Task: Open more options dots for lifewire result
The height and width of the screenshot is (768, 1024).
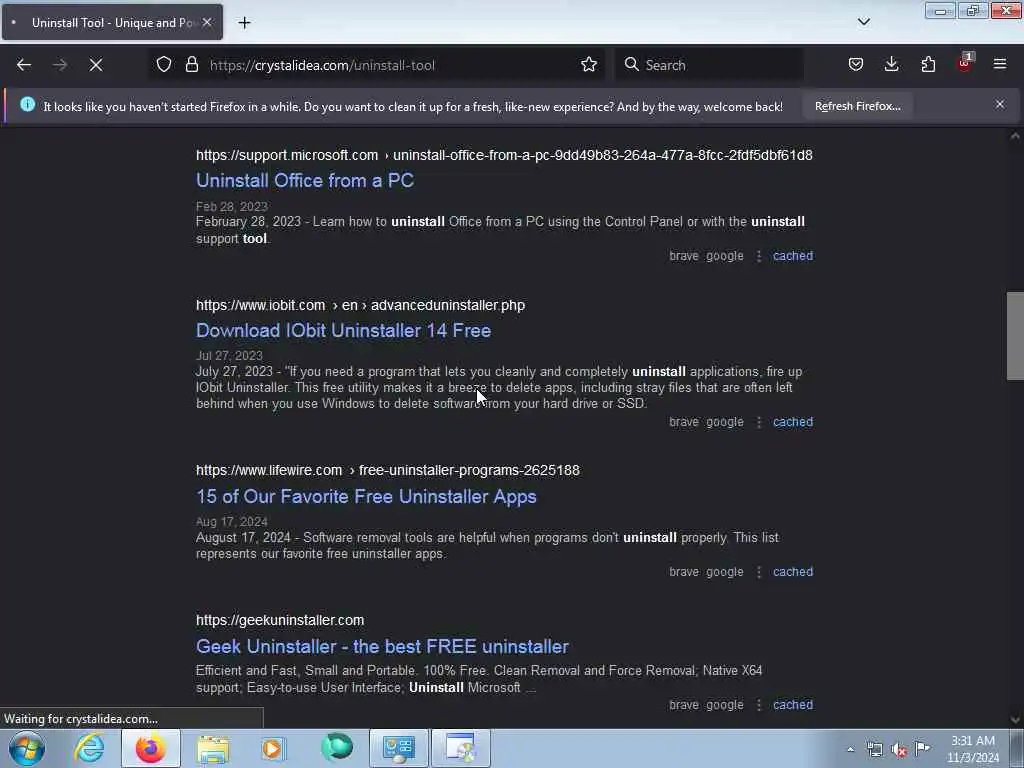Action: pos(758,572)
